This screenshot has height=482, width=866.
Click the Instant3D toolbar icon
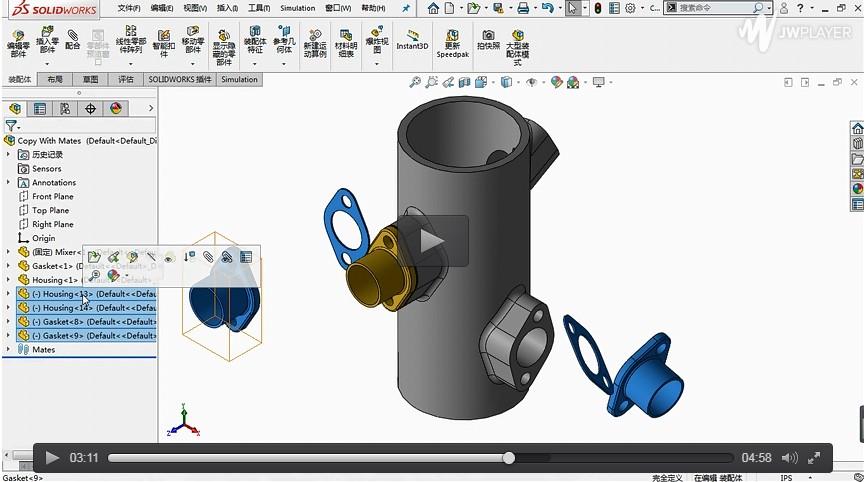click(412, 40)
